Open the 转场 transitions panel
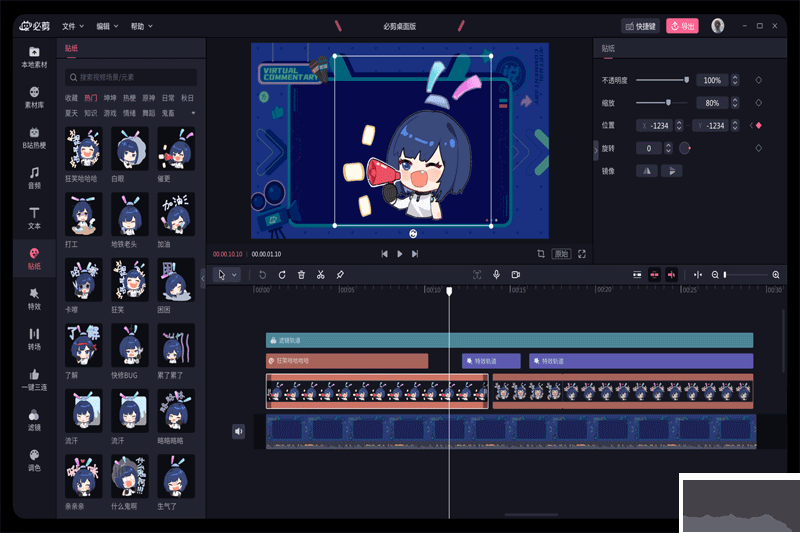The image size is (800, 533). 34,339
